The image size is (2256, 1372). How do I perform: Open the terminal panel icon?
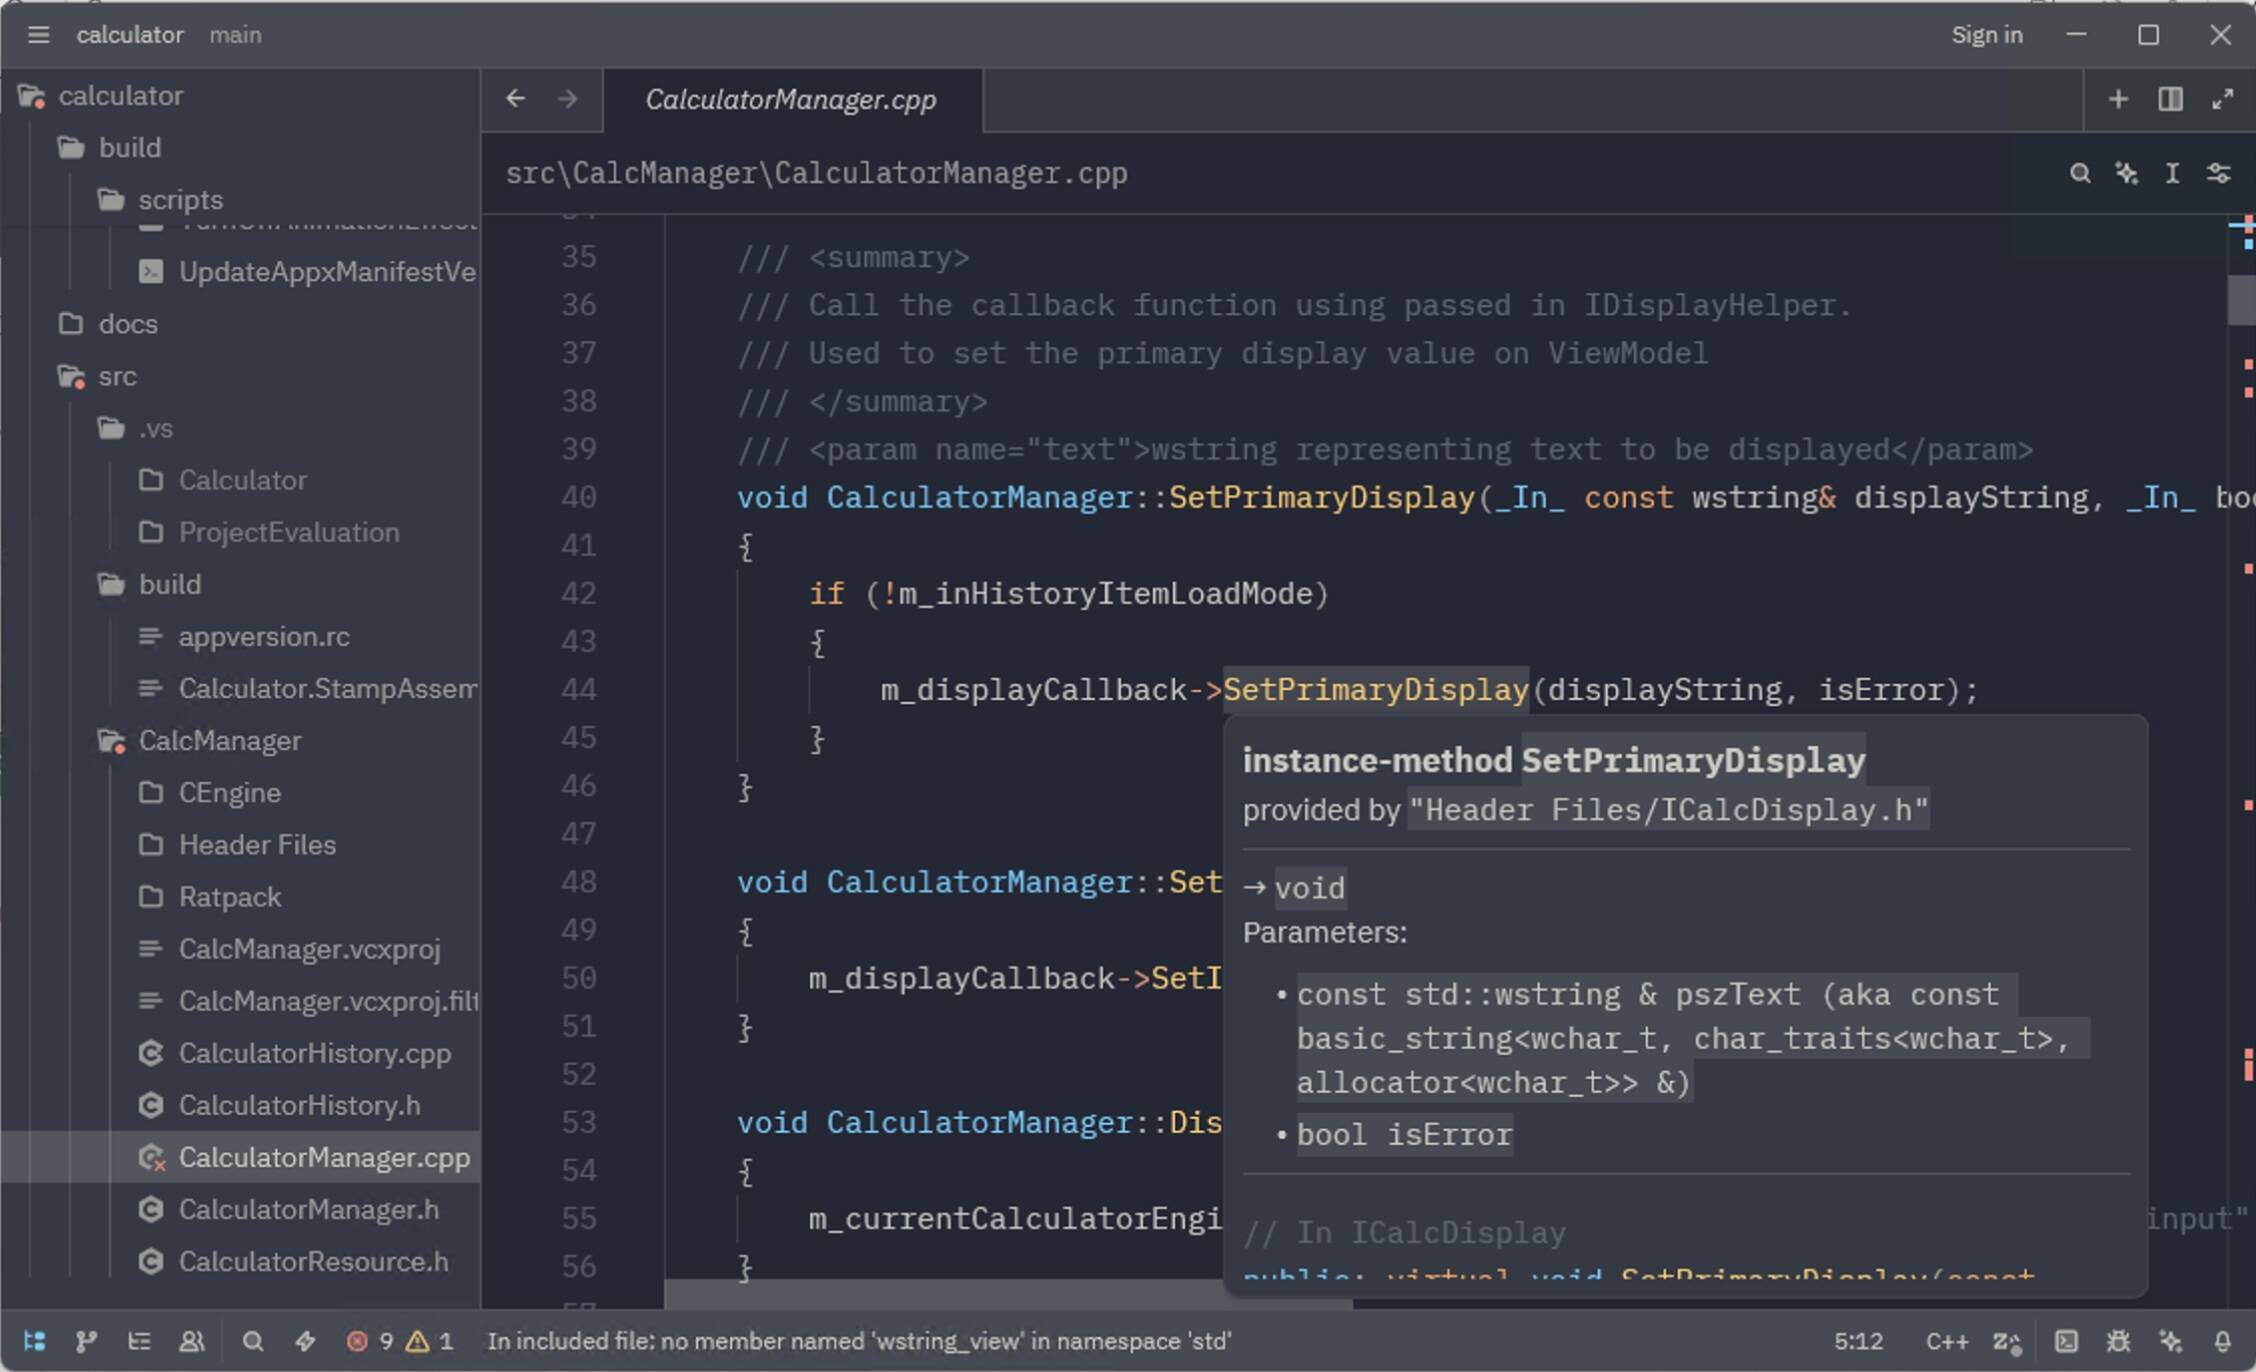click(x=2066, y=1341)
